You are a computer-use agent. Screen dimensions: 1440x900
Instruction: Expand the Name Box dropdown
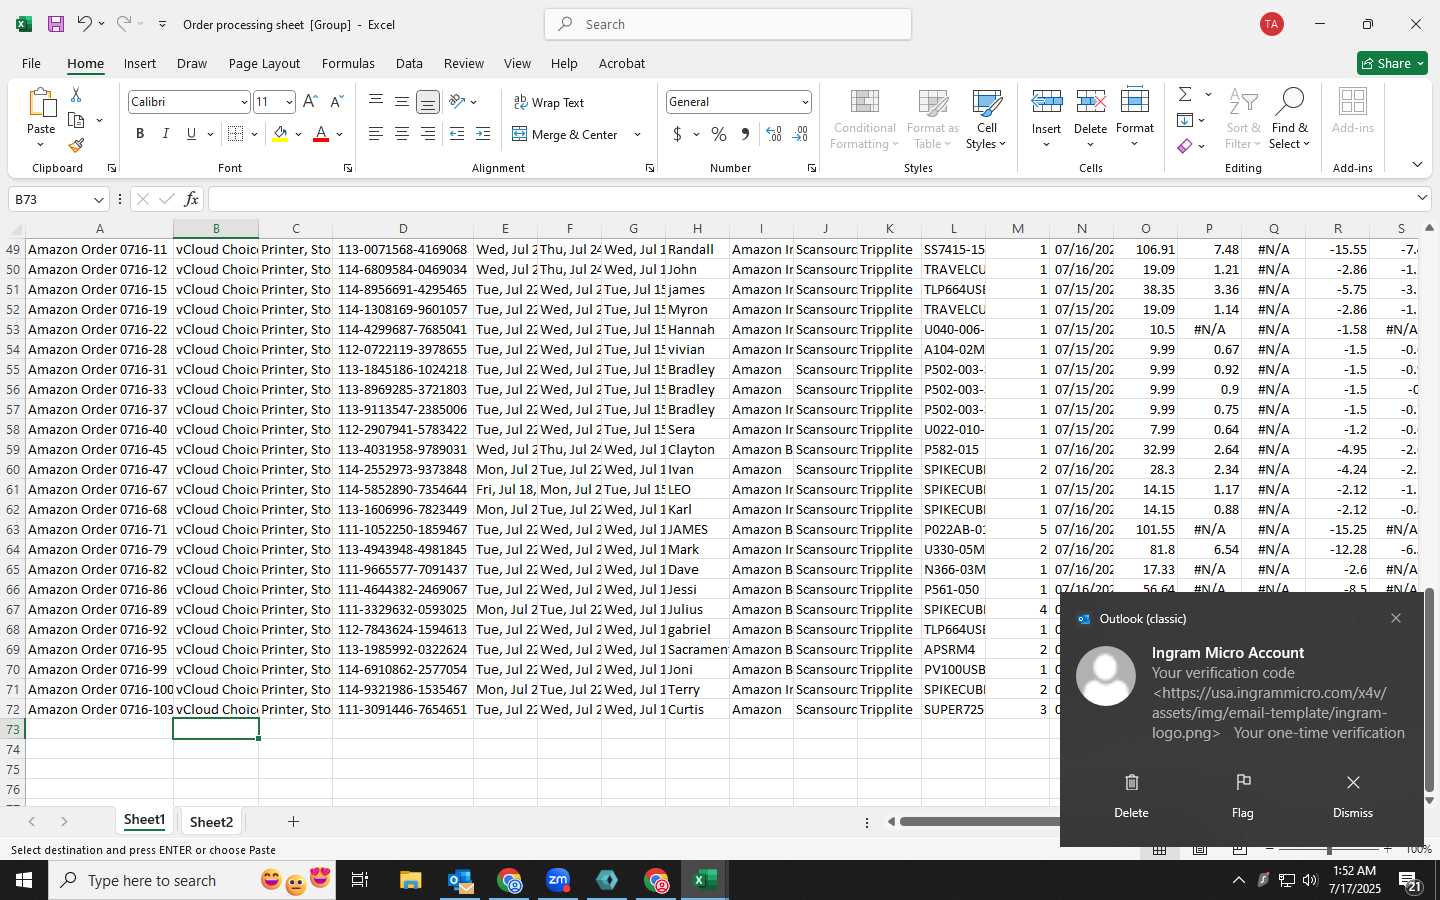(x=98, y=199)
